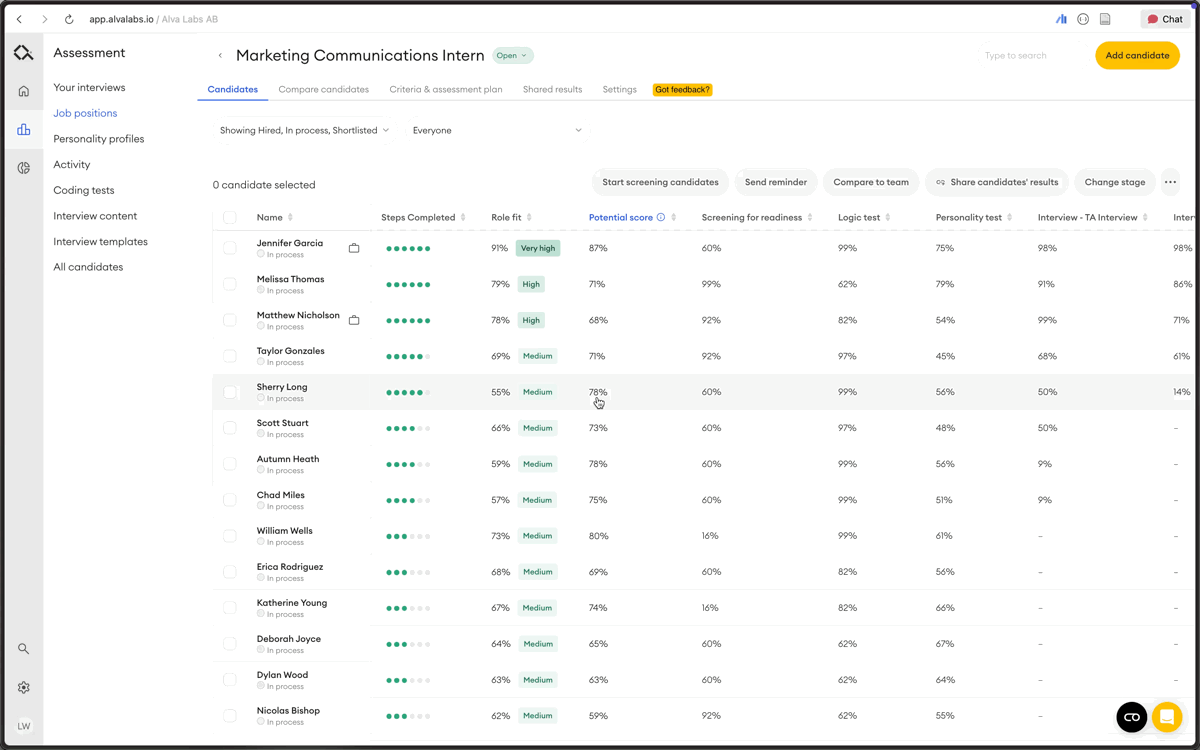
Task: Open the search magnifier icon in sidebar
Action: tap(24, 649)
